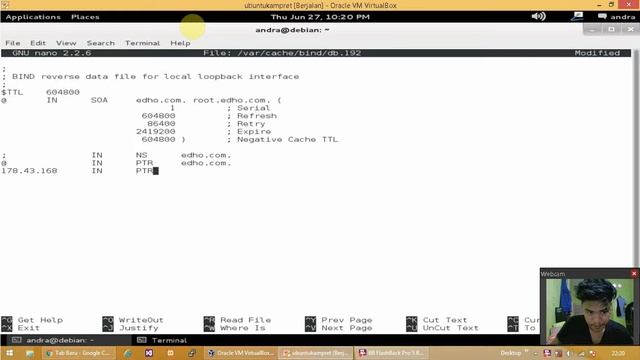Close the Webcam overlay window
640x360 pixels.
click(x=634, y=273)
